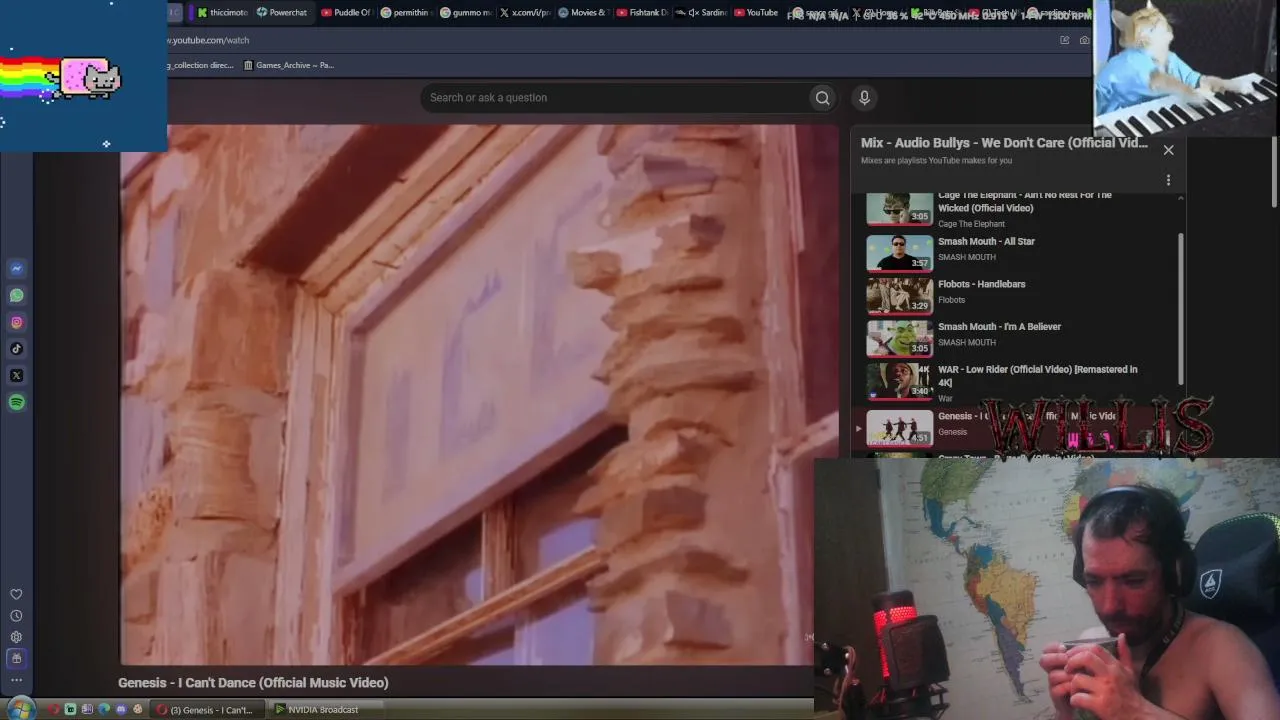
Task: Click the YouTube search magnifier button
Action: click(x=822, y=98)
